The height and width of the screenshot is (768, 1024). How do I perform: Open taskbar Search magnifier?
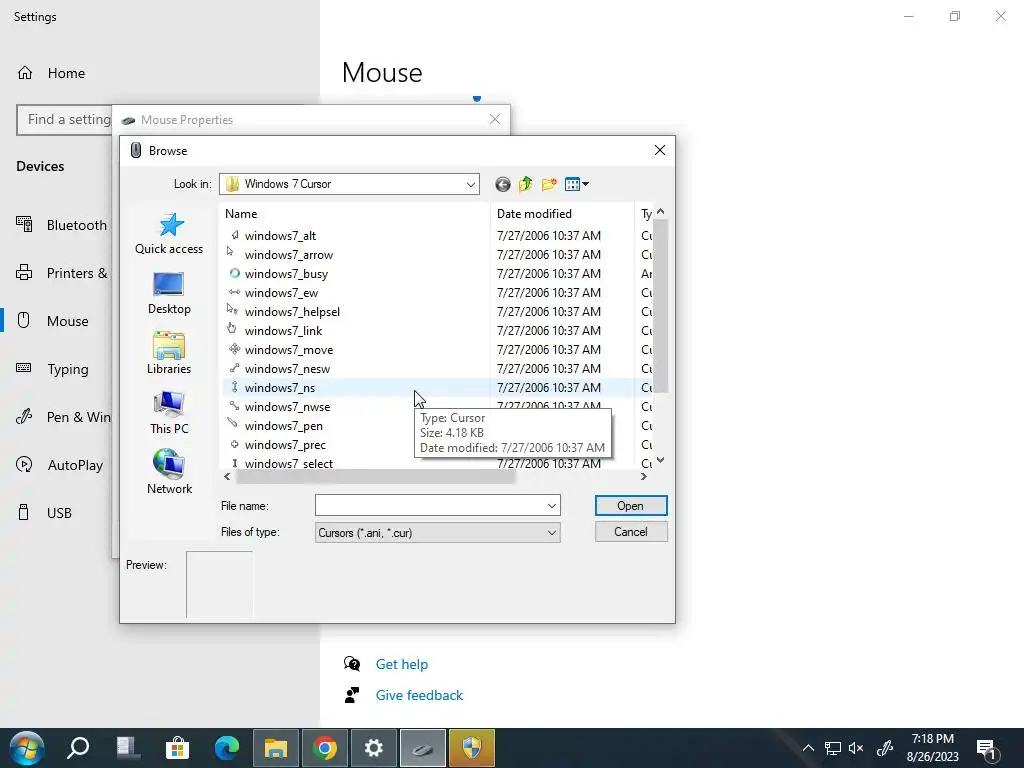(x=78, y=748)
